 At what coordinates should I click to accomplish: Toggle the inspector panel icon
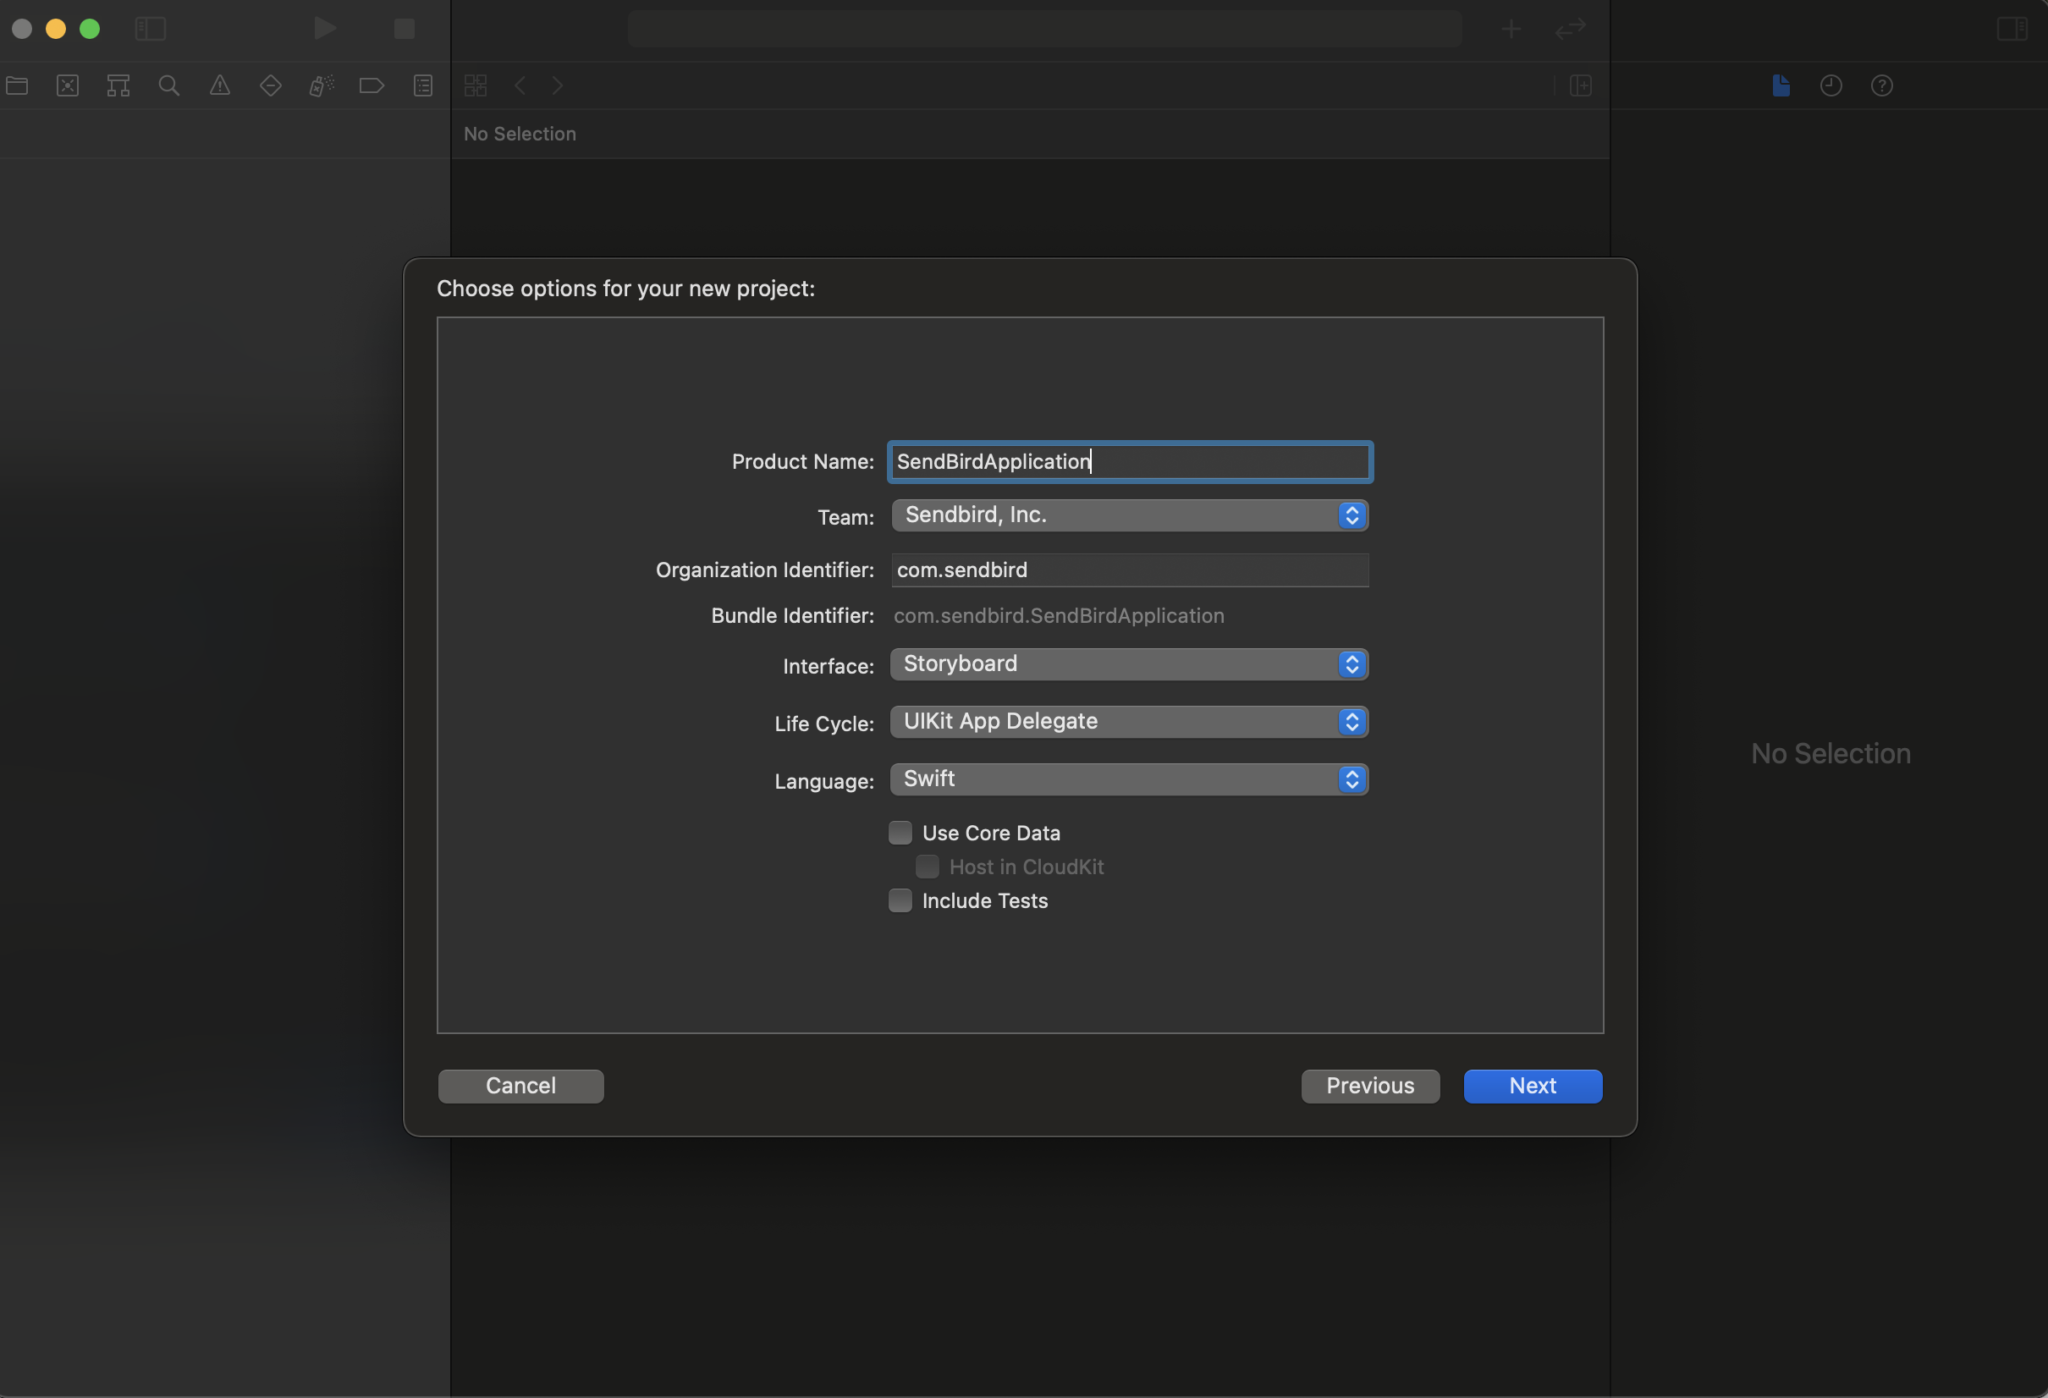pyautogui.click(x=2012, y=28)
